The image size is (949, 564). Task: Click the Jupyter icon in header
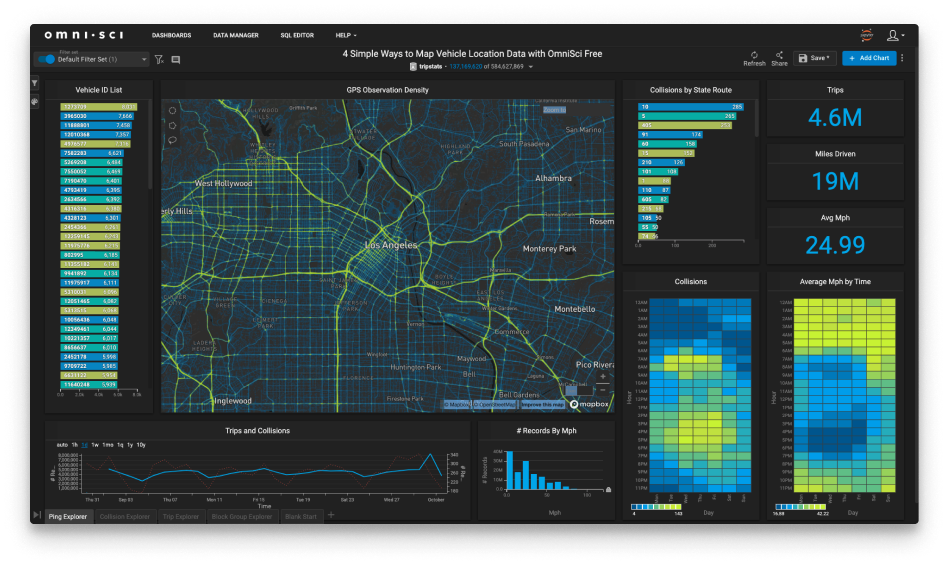point(867,35)
